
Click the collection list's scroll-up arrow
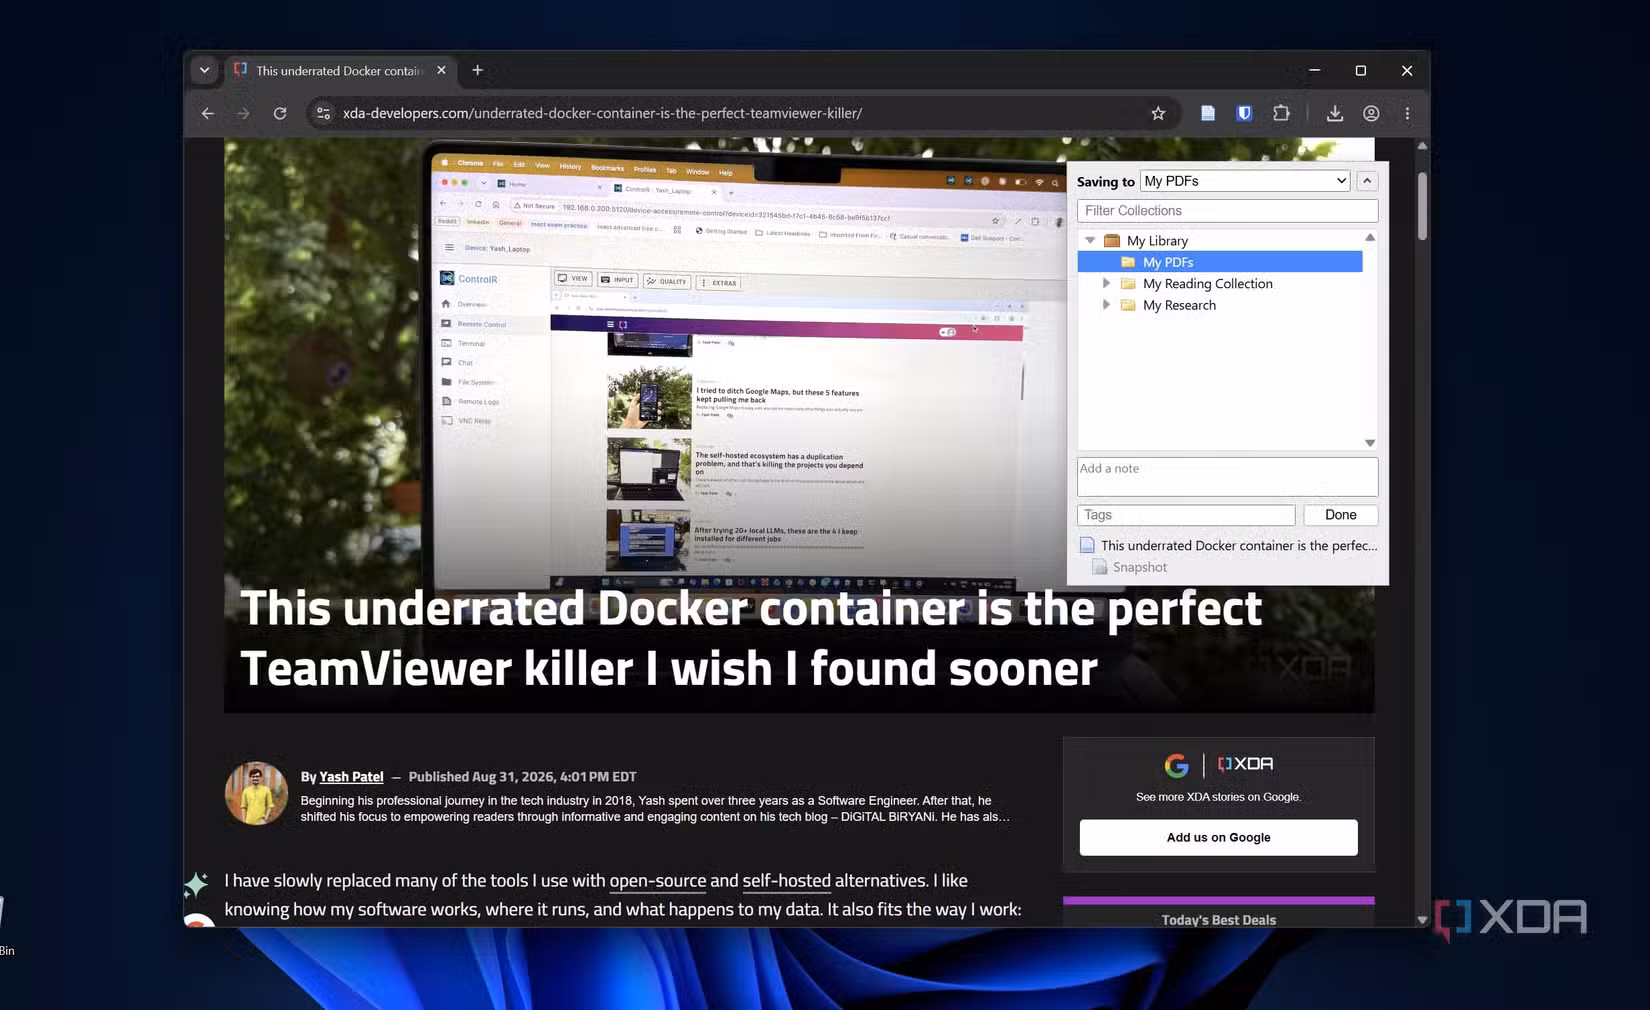1370,238
